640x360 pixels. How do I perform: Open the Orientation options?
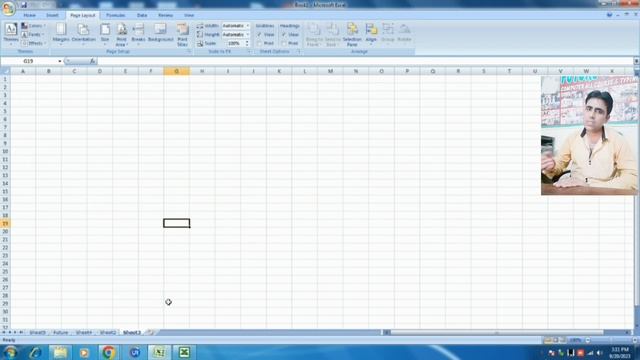pos(83,35)
